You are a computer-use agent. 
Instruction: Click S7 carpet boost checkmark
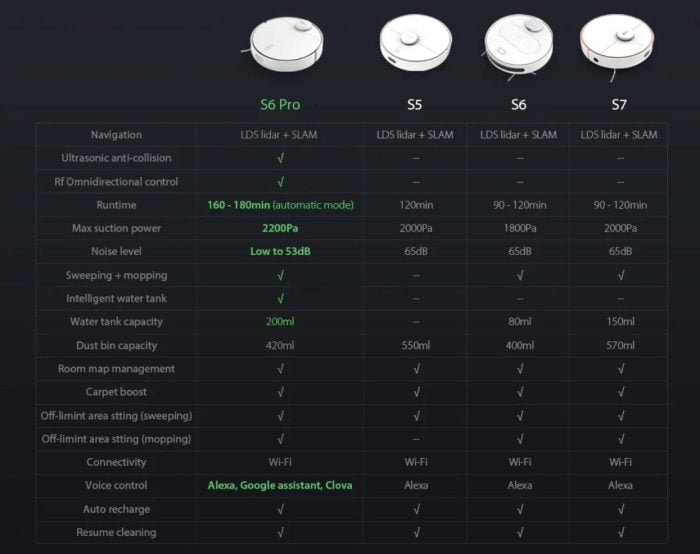pos(620,392)
